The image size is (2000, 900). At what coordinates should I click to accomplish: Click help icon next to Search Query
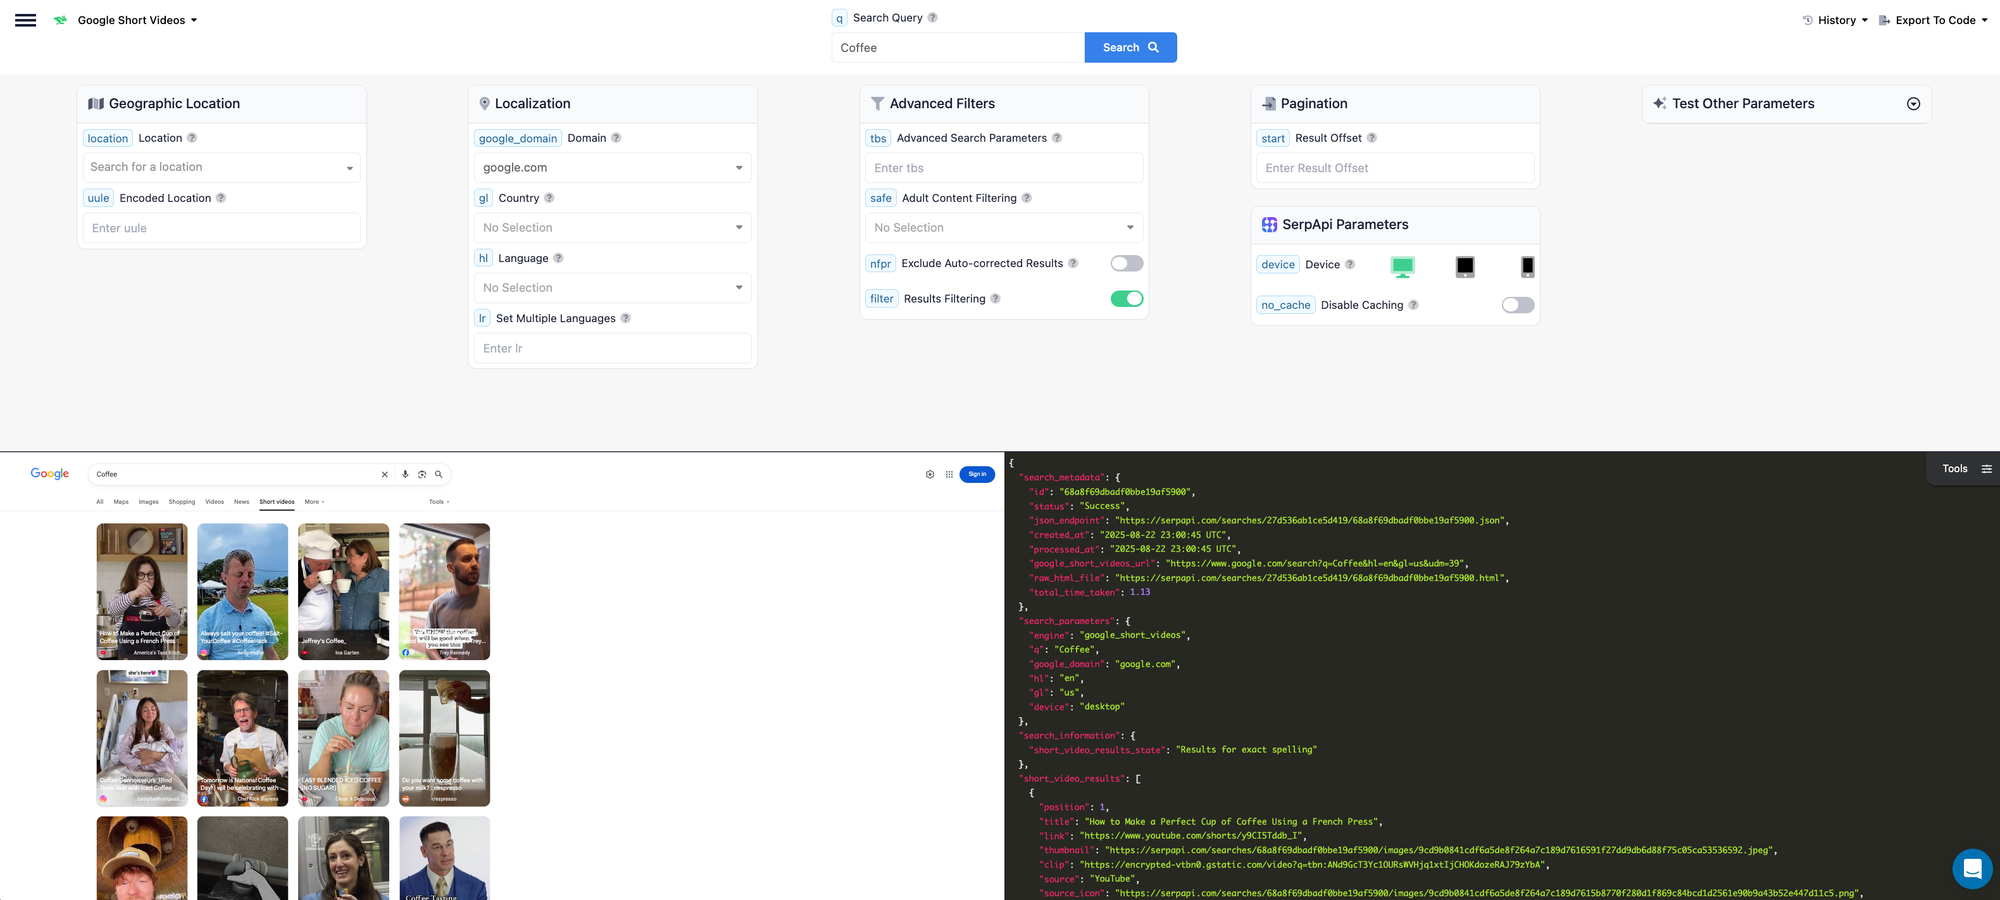pyautogui.click(x=933, y=18)
